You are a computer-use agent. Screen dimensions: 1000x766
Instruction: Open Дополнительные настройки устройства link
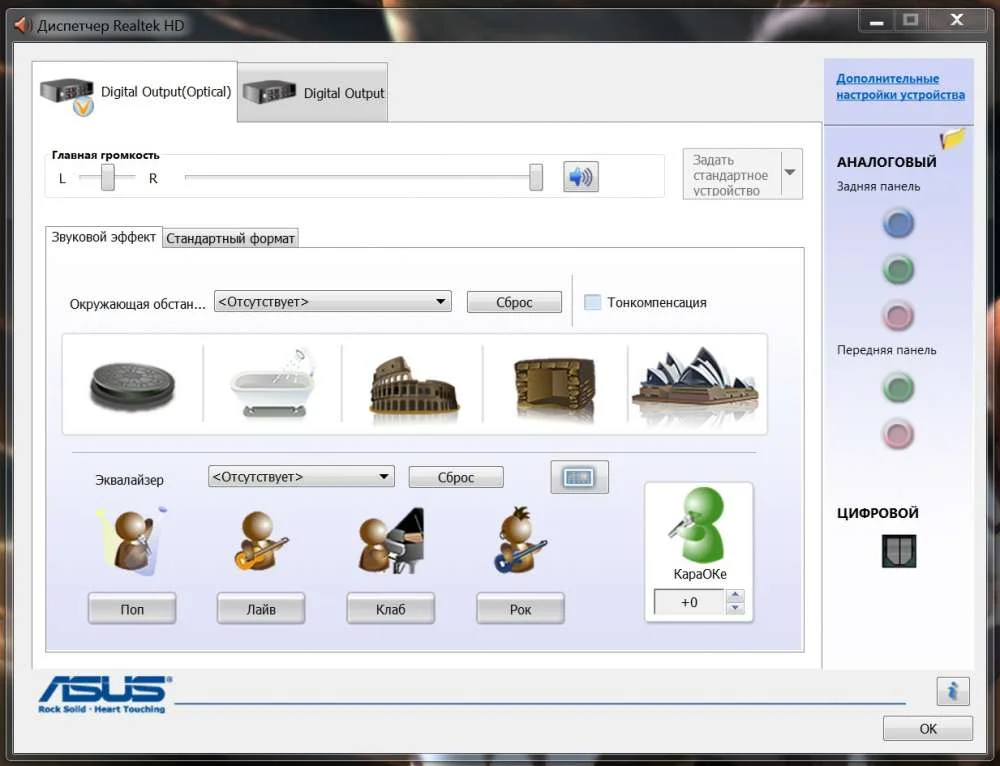tap(900, 87)
